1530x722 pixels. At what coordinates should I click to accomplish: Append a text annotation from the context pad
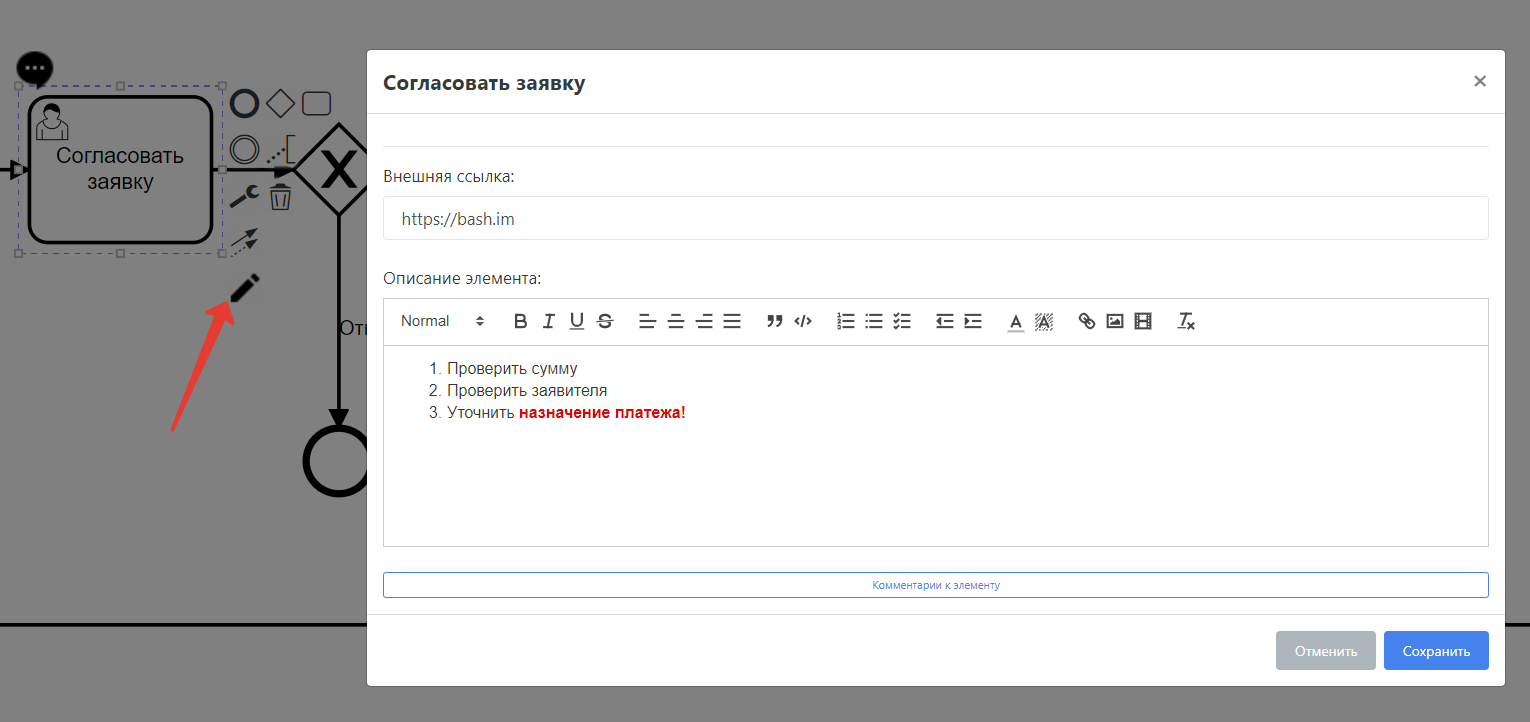[281, 150]
